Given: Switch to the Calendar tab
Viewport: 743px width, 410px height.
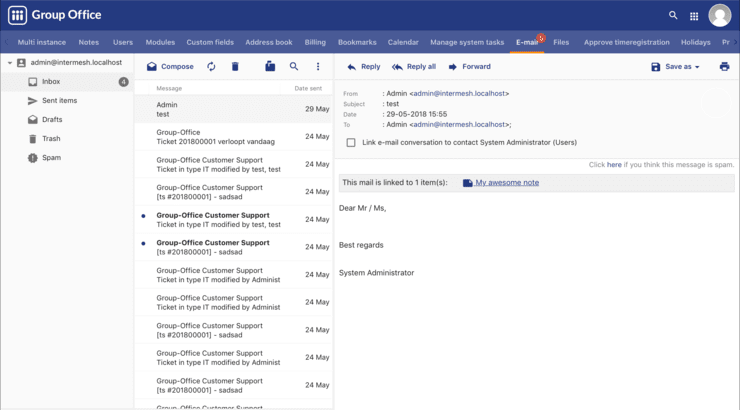Looking at the screenshot, I should 403,42.
